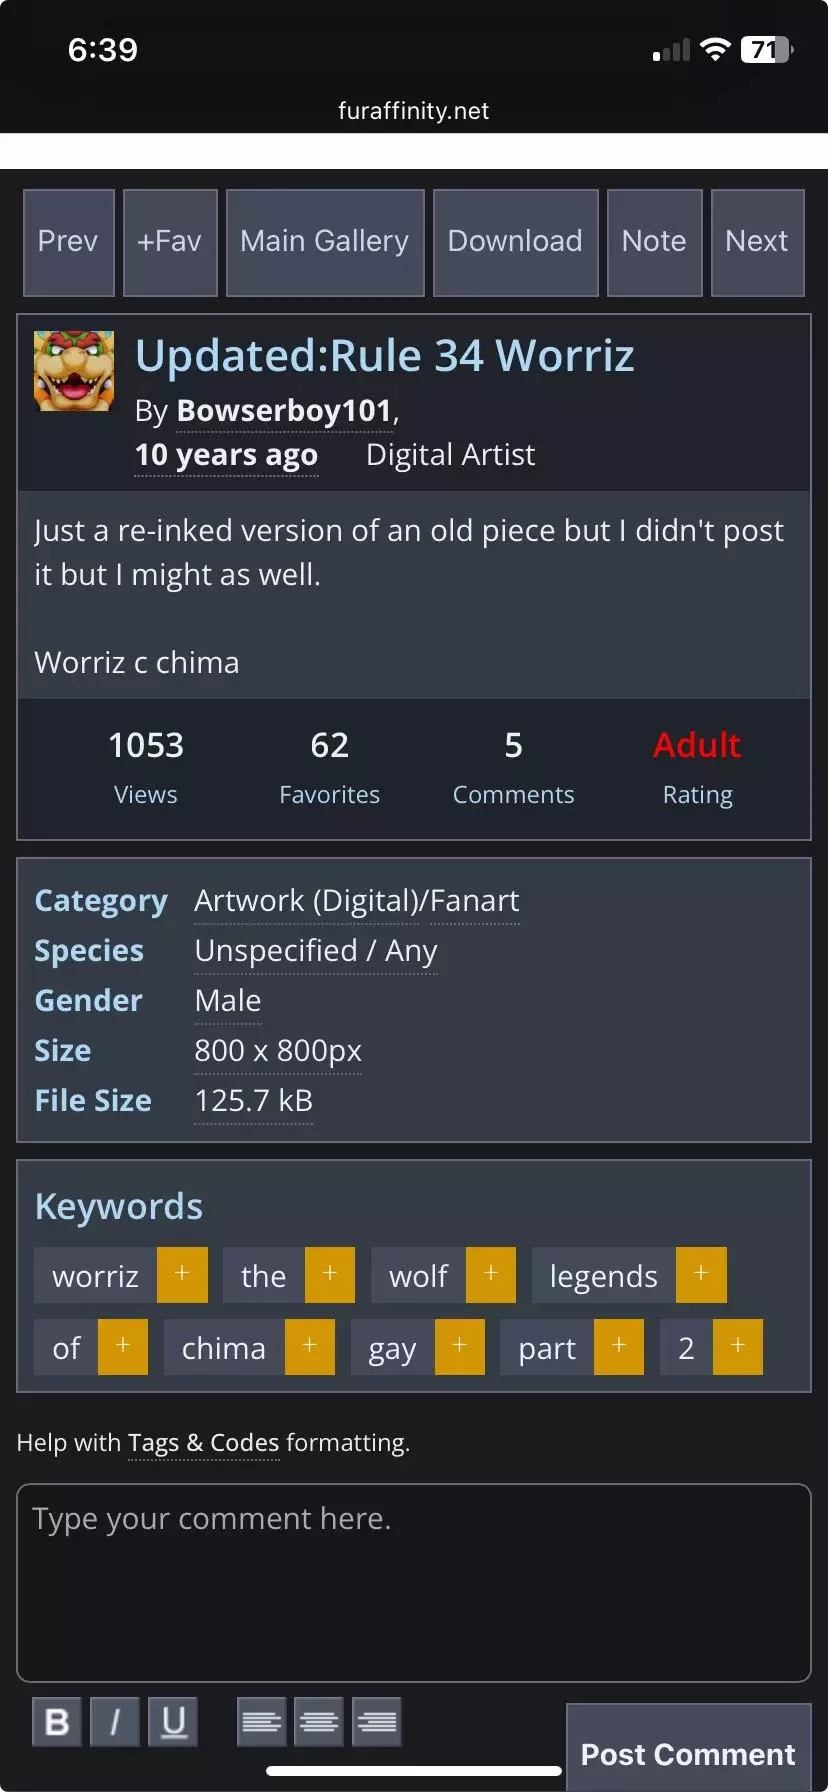
Task: Open the Bowserboy101 profile link
Action: coord(284,411)
